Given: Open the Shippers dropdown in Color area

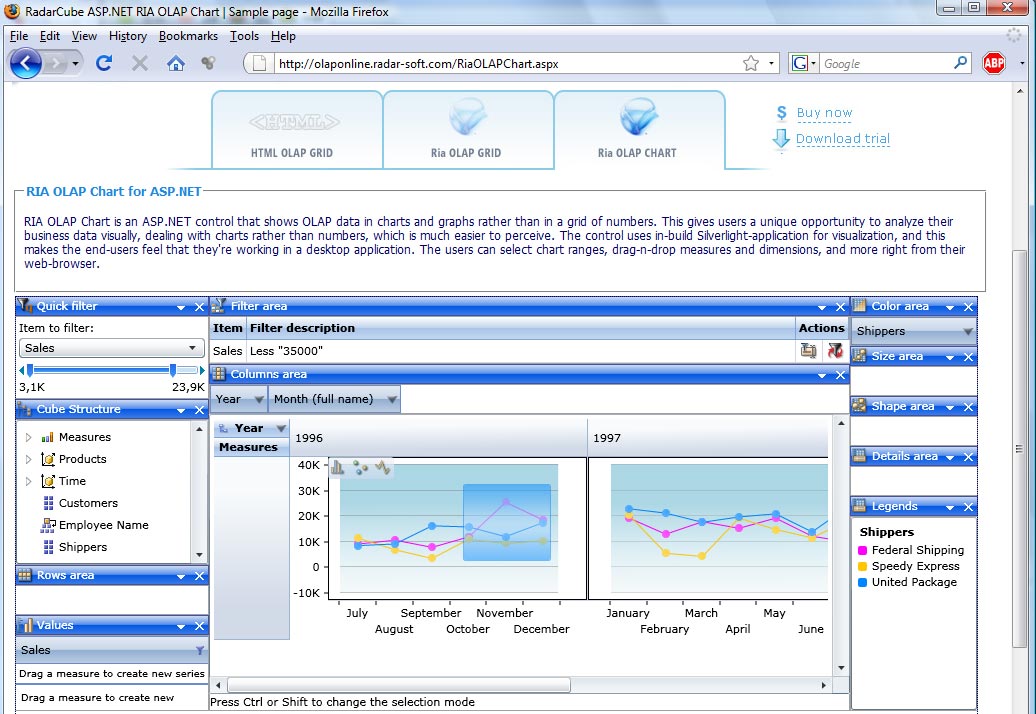Looking at the screenshot, I should (x=967, y=332).
